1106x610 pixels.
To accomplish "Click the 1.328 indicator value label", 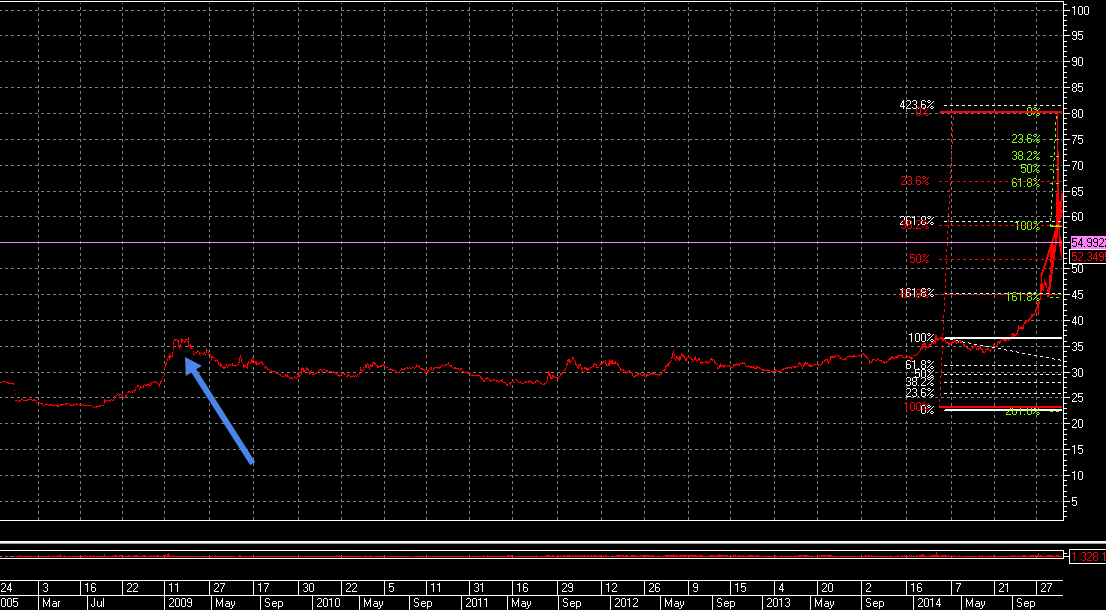I will tap(1088, 556).
